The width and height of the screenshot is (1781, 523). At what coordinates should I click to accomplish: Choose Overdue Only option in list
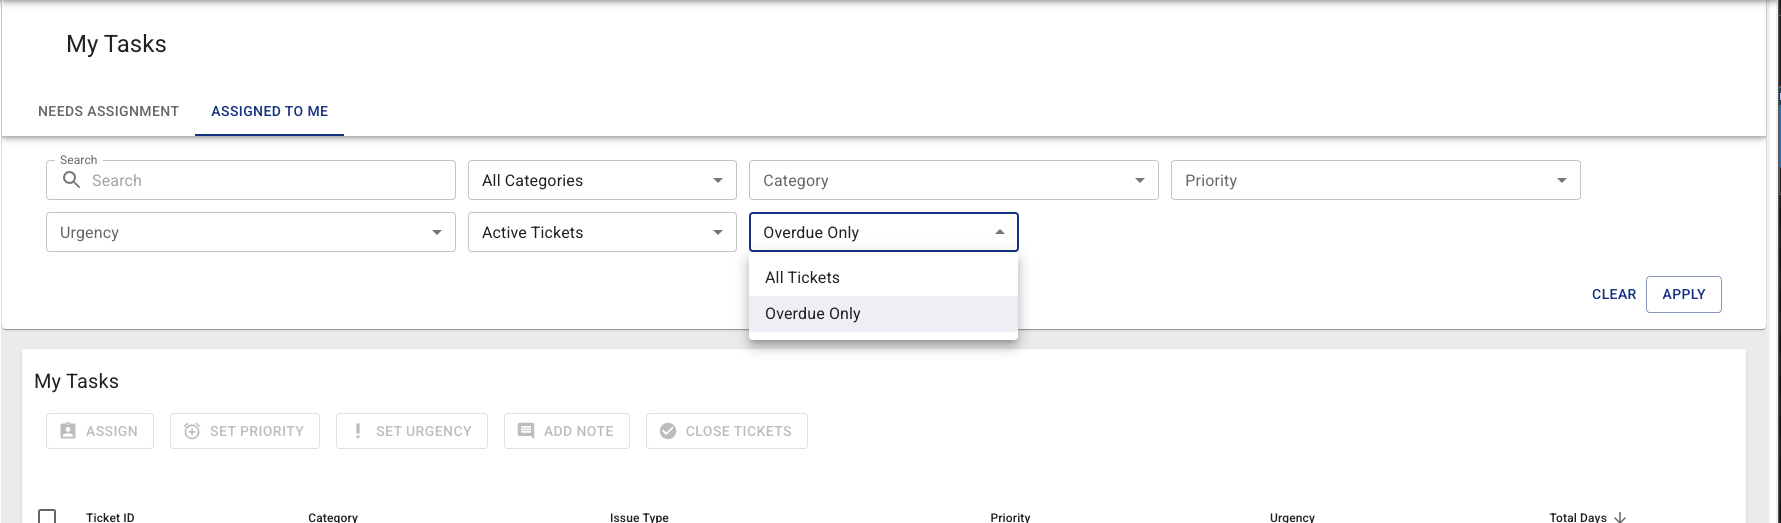tap(883, 314)
